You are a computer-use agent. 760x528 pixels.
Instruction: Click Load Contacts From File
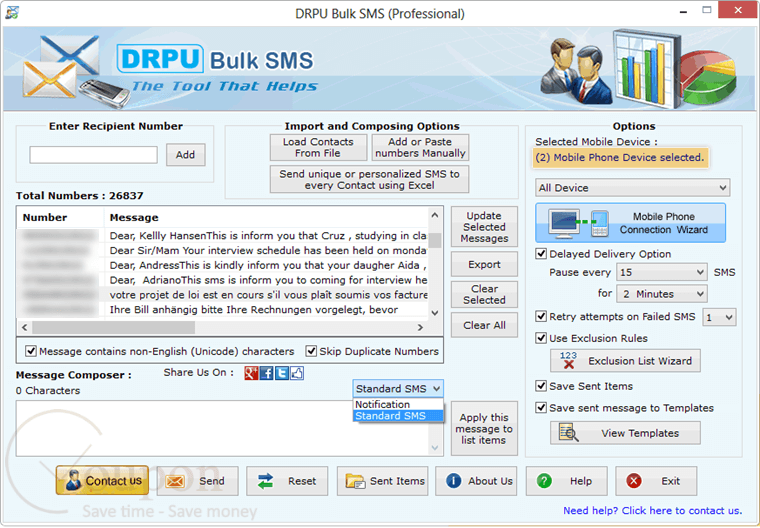point(318,147)
